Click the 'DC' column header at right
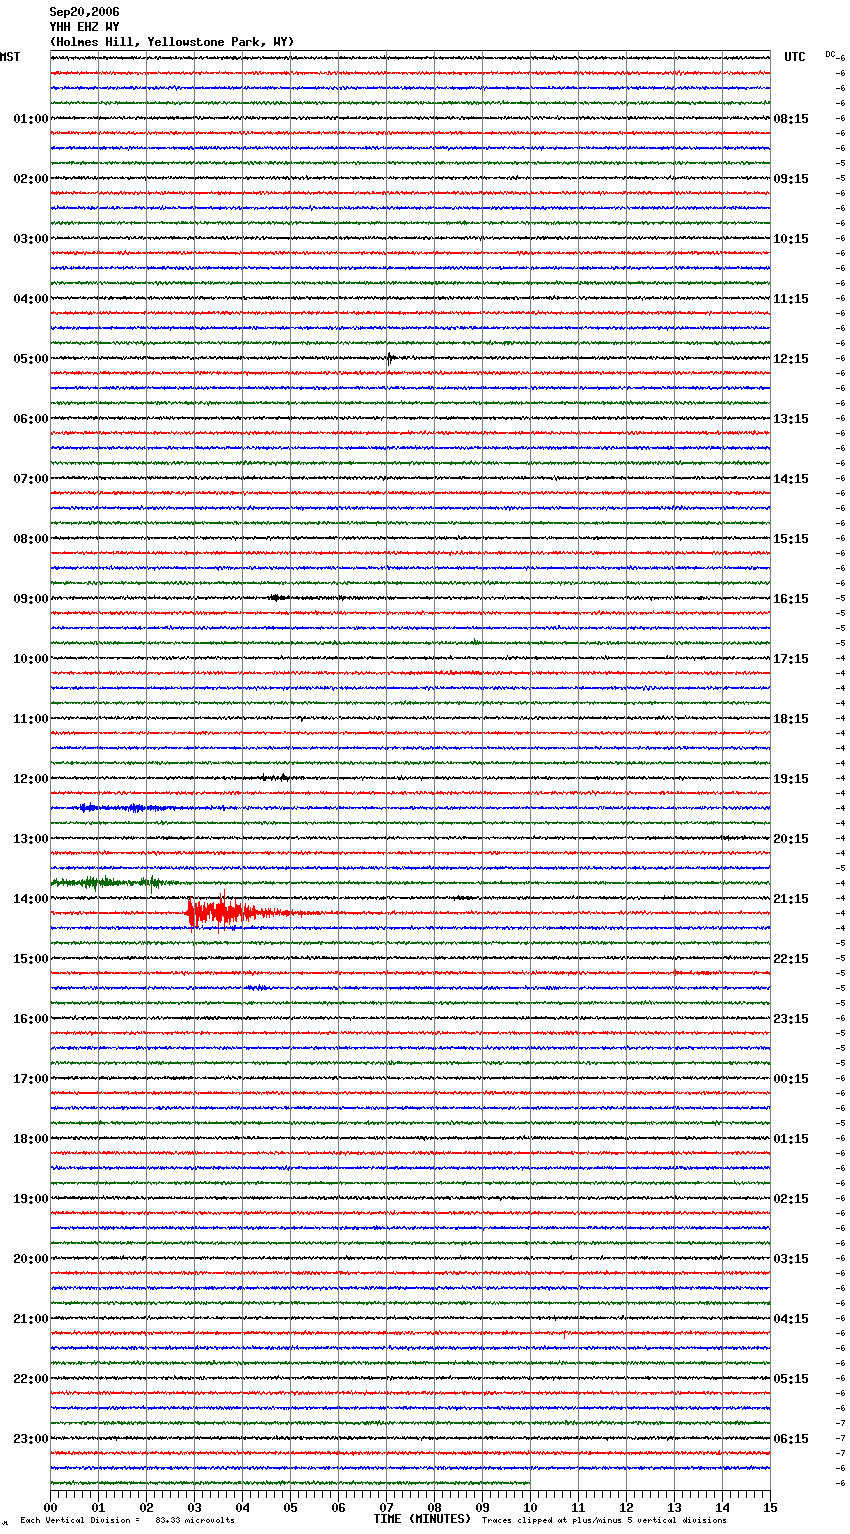Screen dimensions: 850x1534 (x=830, y=54)
